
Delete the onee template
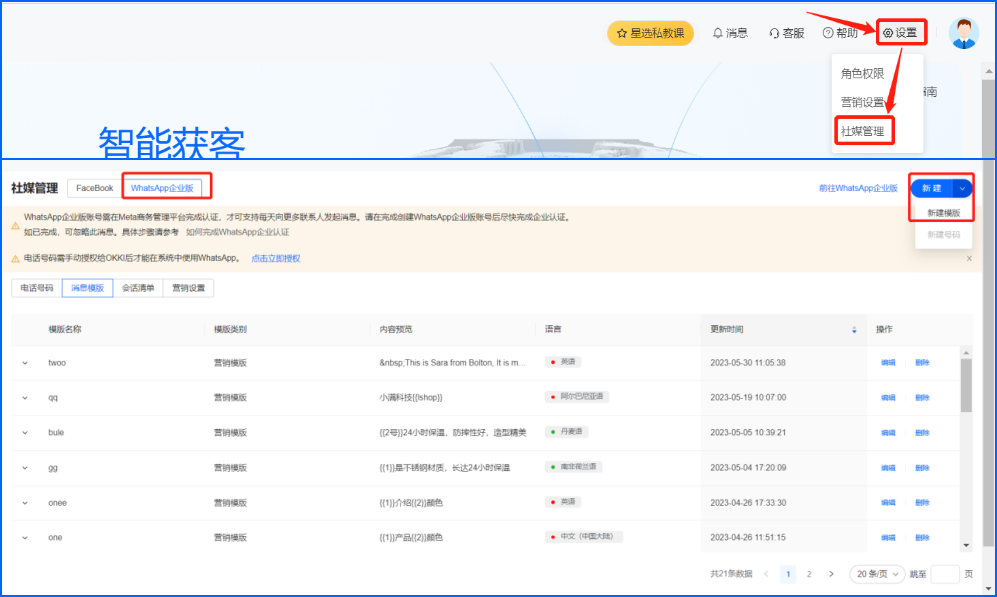click(x=922, y=503)
